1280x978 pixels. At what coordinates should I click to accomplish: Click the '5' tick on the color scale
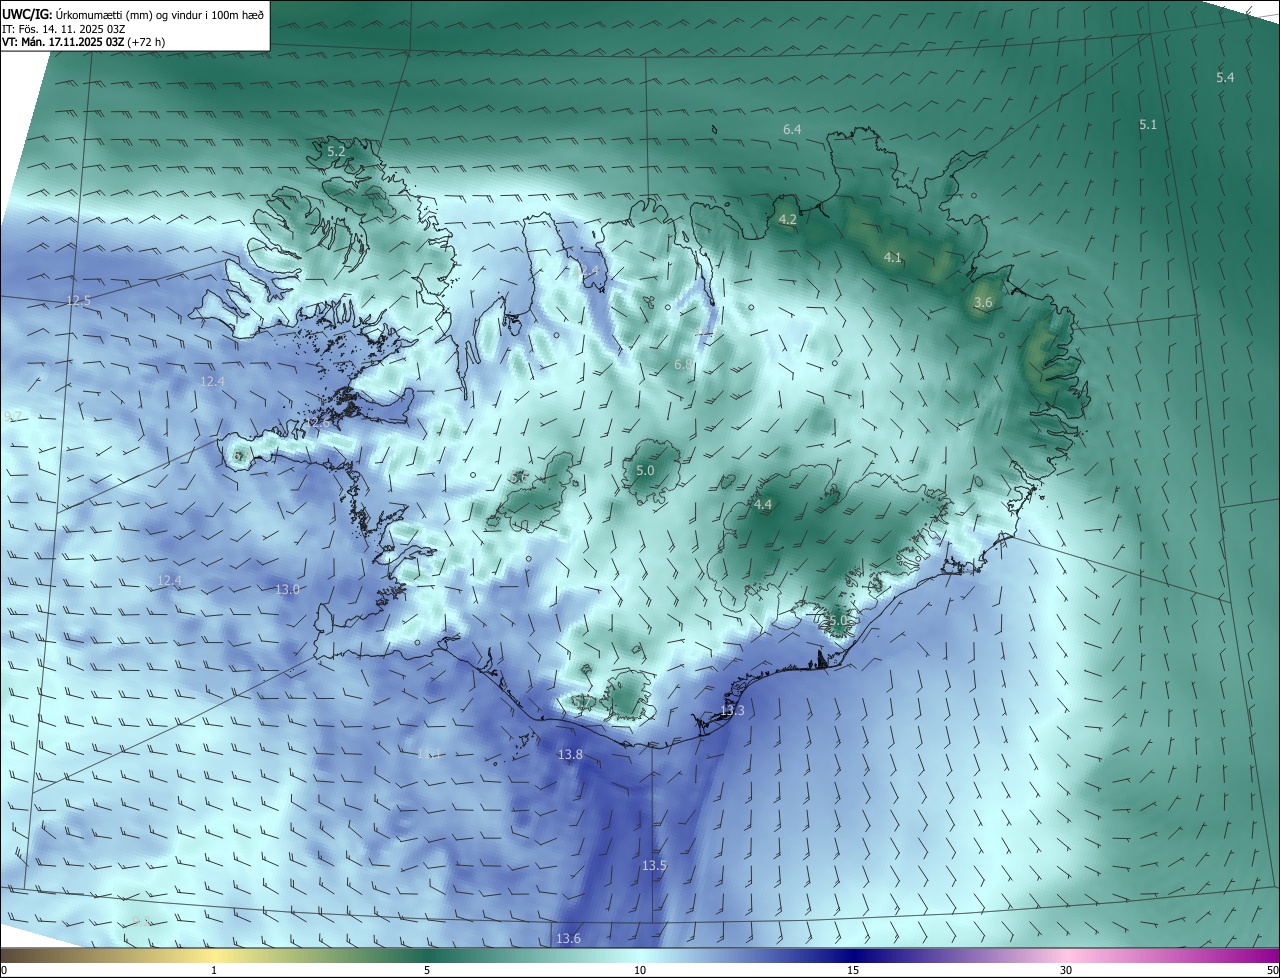tap(427, 970)
